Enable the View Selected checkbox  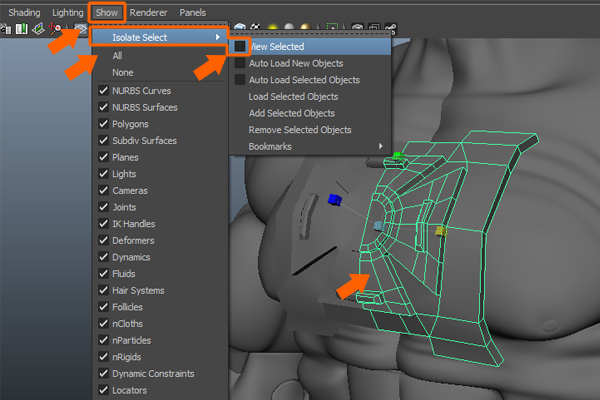click(239, 47)
